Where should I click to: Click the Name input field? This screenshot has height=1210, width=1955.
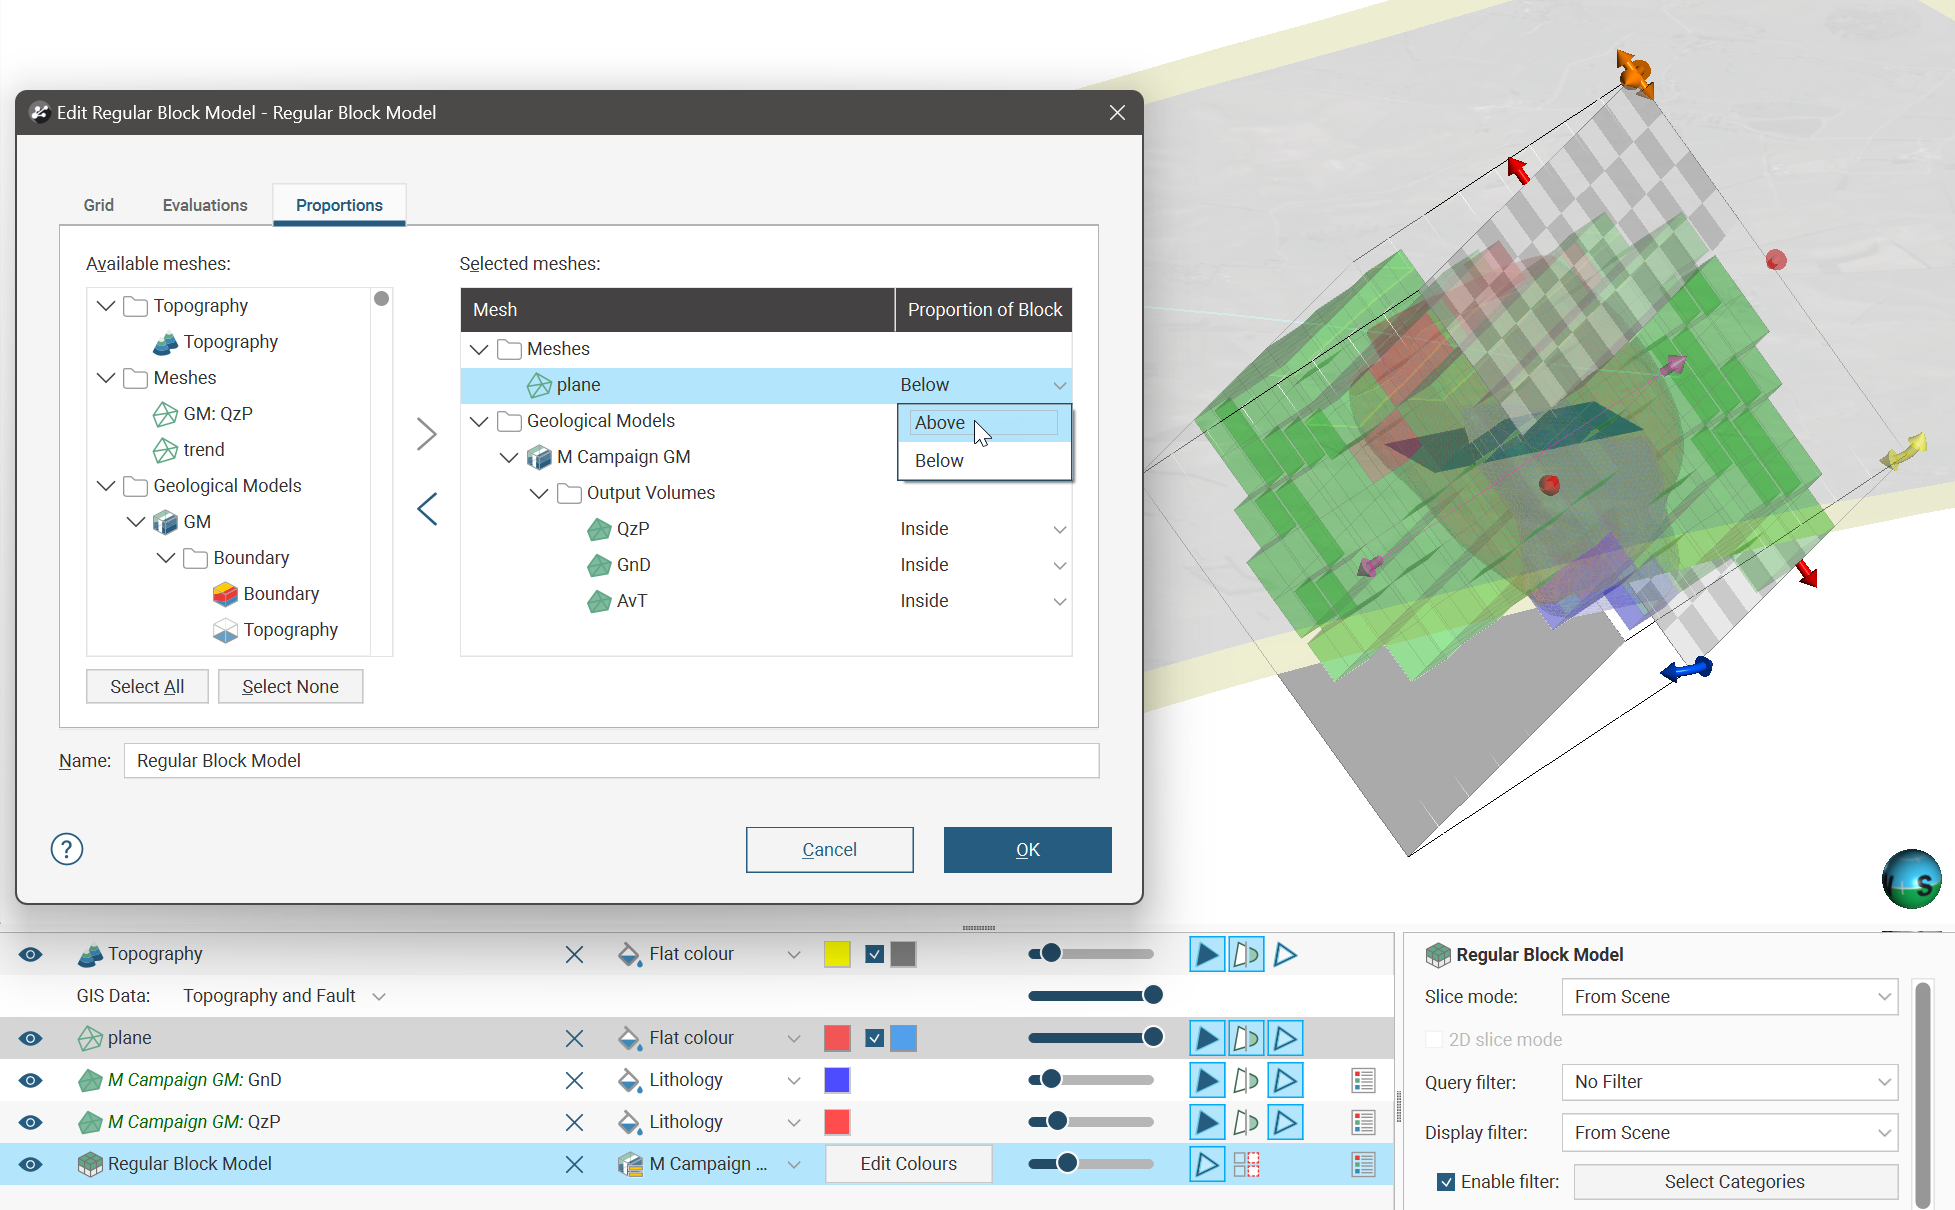pyautogui.click(x=610, y=761)
